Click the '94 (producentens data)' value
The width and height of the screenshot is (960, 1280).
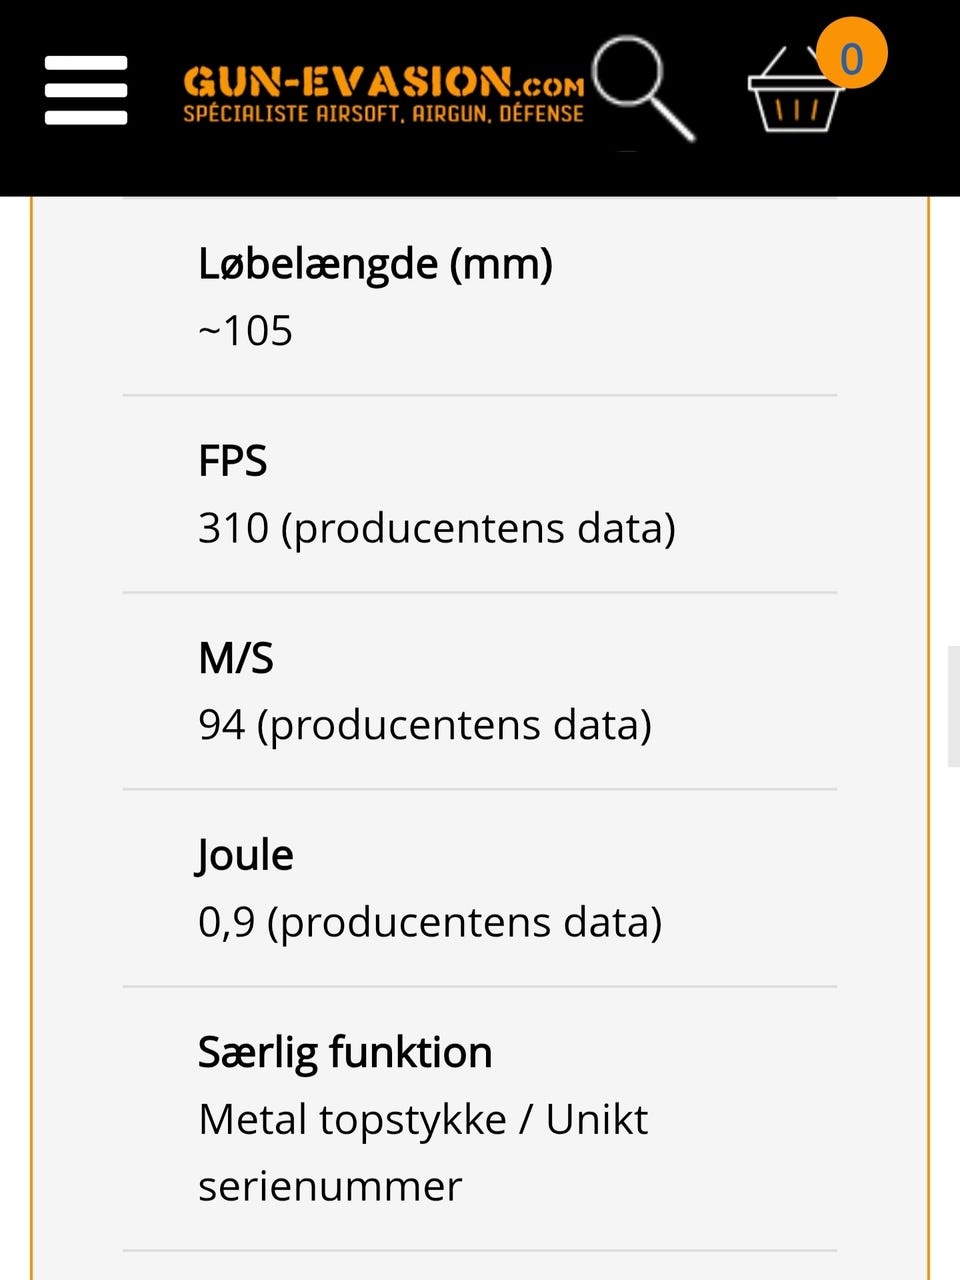point(425,725)
